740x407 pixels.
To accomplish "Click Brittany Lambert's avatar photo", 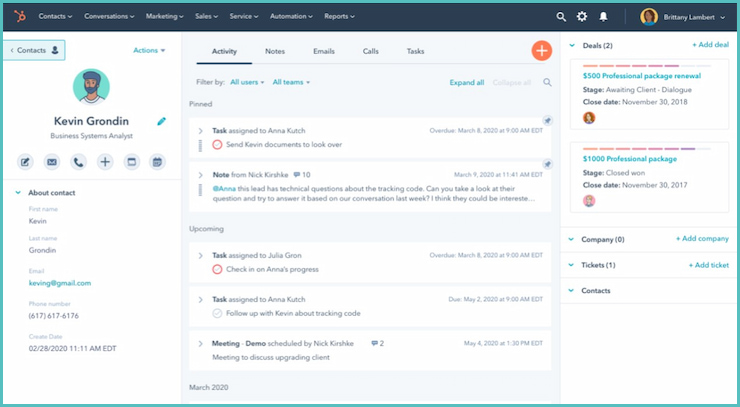I will [x=649, y=17].
